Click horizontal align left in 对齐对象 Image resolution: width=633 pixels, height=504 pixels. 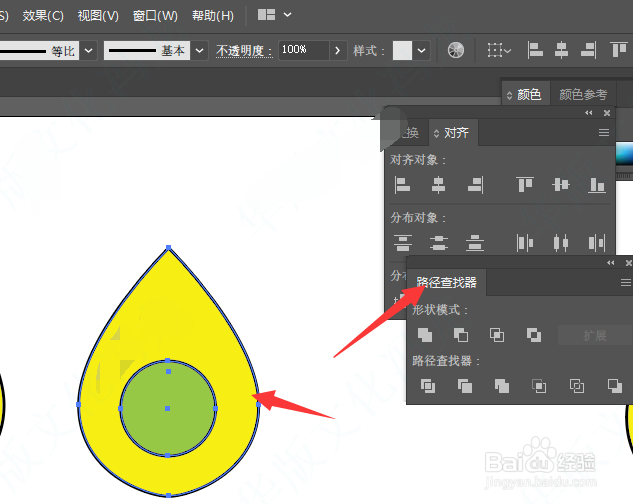(402, 185)
